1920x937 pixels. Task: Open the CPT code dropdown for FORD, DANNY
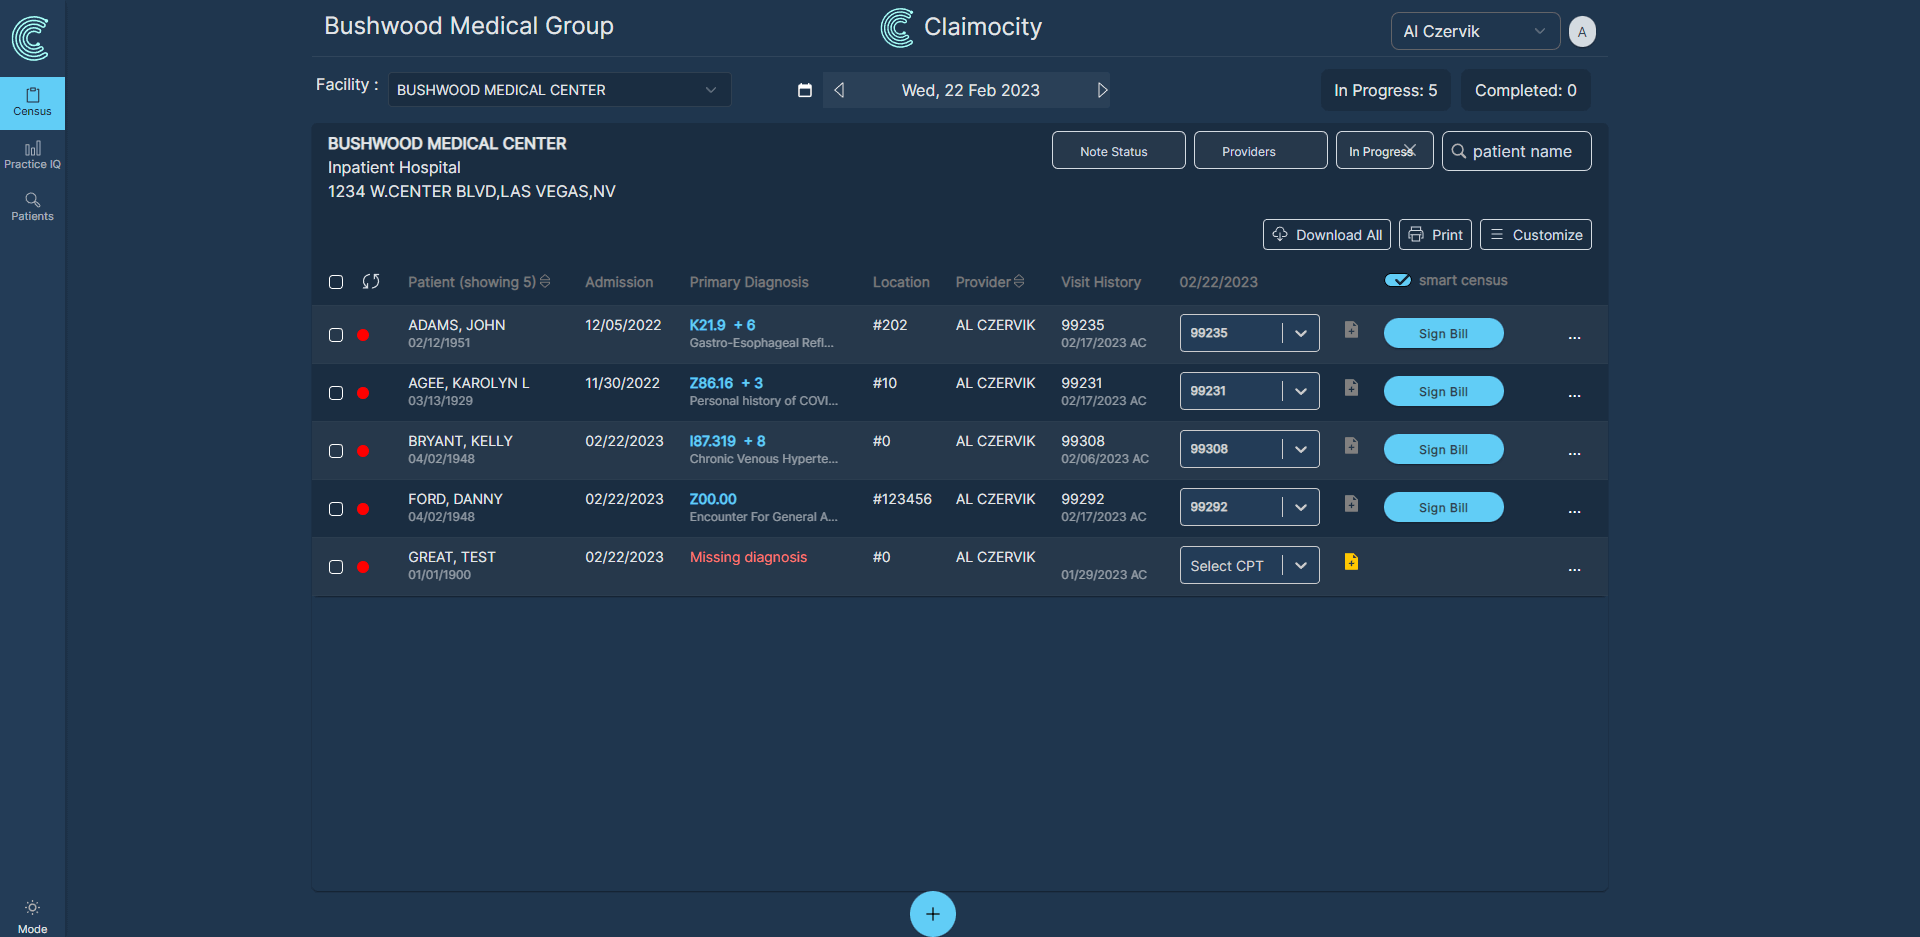[x=1302, y=507]
